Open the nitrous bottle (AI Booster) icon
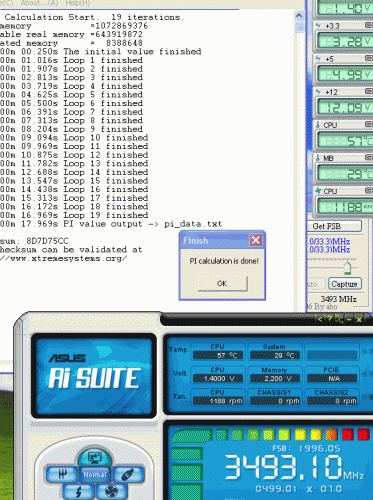Image resolution: width=373 pixels, height=500 pixels. tap(128, 474)
